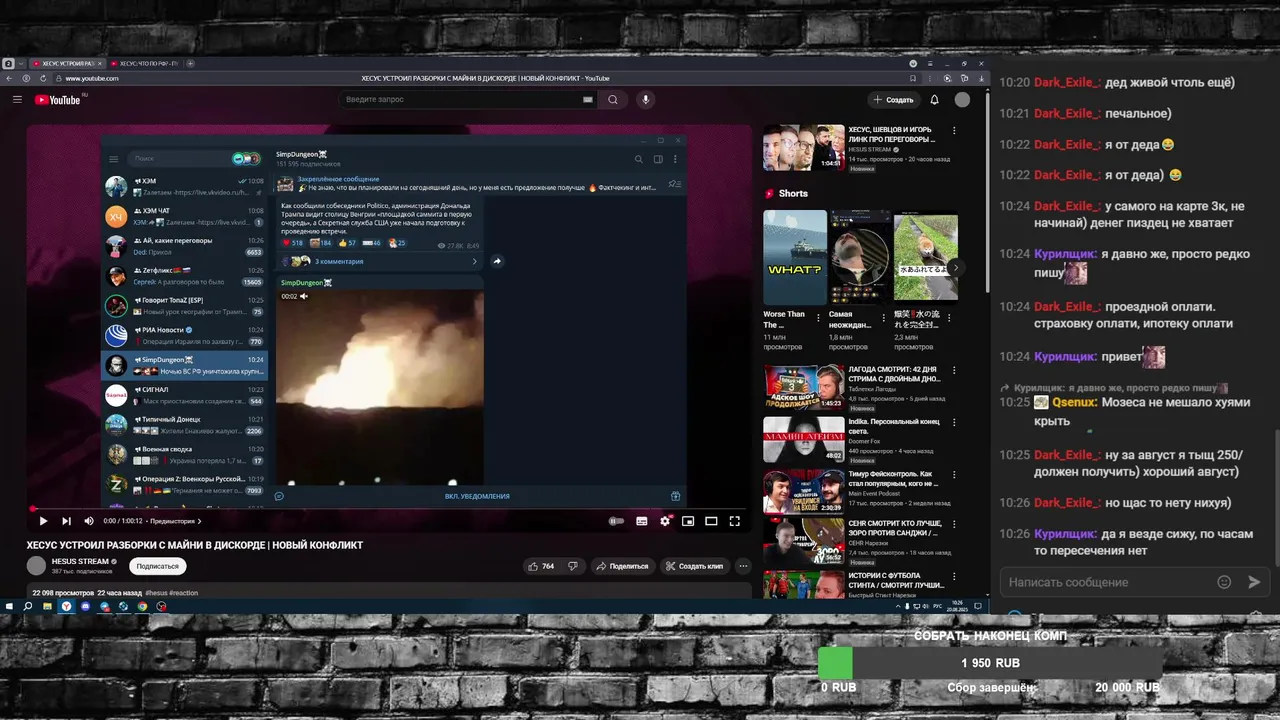Open the on-screen keyboard in search box
Image resolution: width=1280 pixels, height=720 pixels.
[x=588, y=100]
